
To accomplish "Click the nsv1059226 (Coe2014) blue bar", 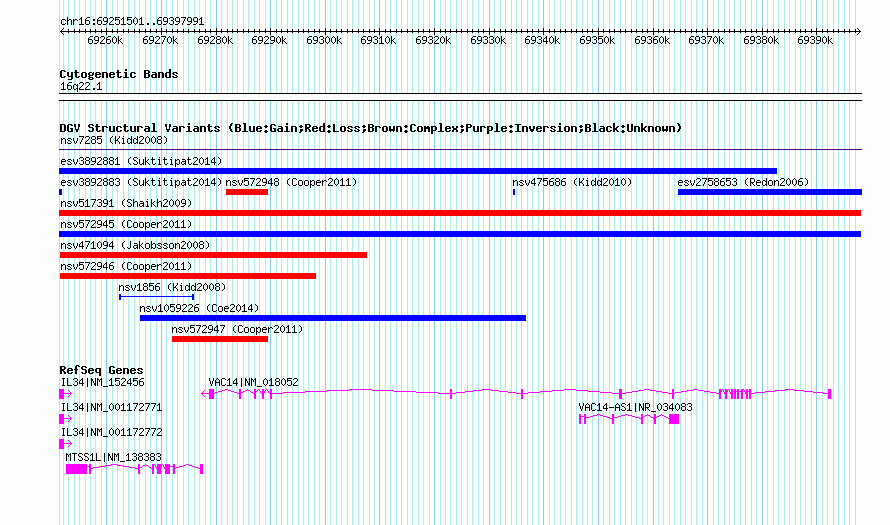I will click(x=333, y=318).
